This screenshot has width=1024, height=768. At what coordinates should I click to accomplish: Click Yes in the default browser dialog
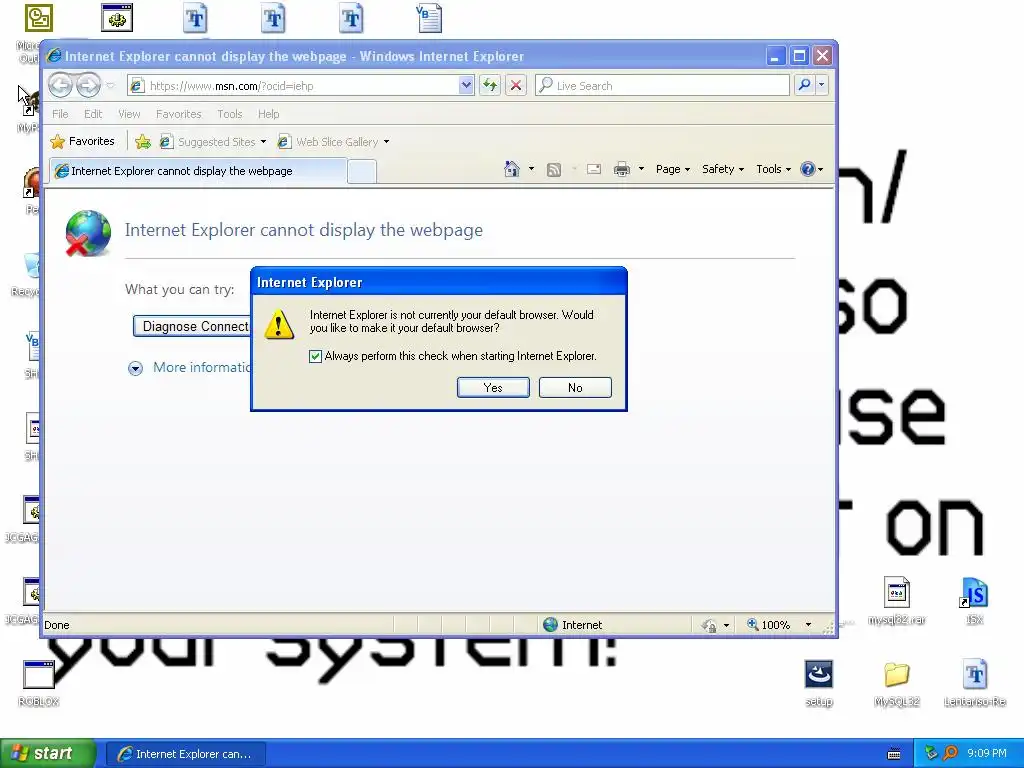pos(493,387)
